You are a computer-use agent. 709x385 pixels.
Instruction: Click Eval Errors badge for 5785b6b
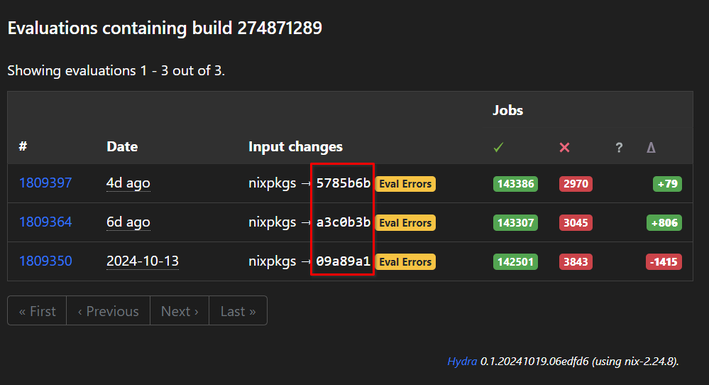click(406, 184)
